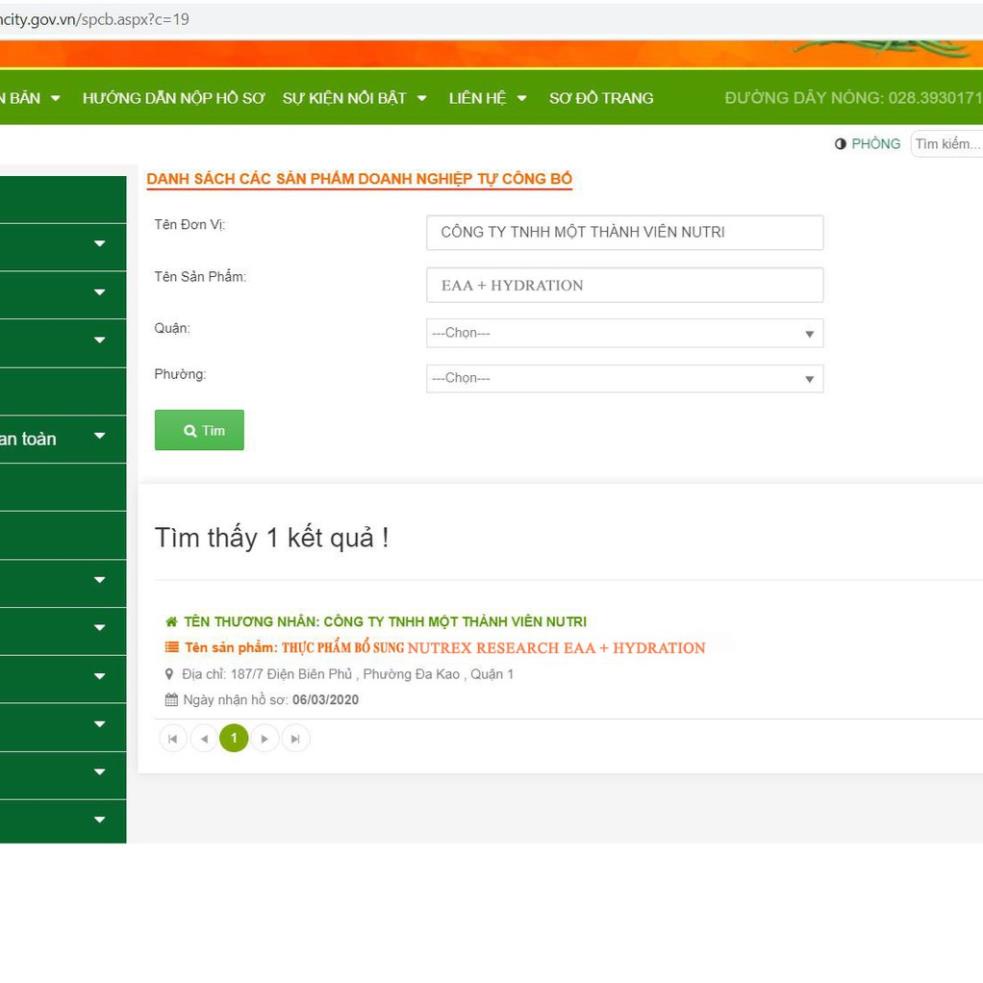983x983 pixels.
Task: Go to the previous results page
Action: [x=204, y=739]
